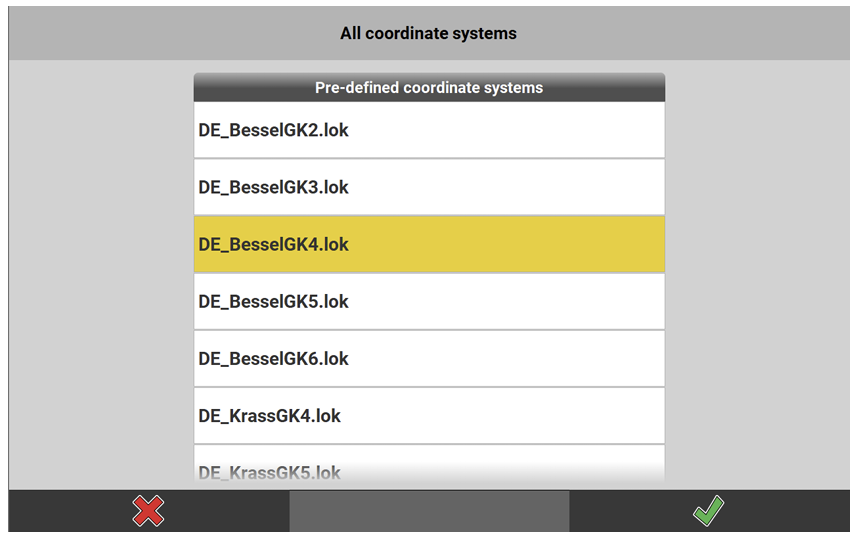Accept the selection with the green tick

(709, 511)
